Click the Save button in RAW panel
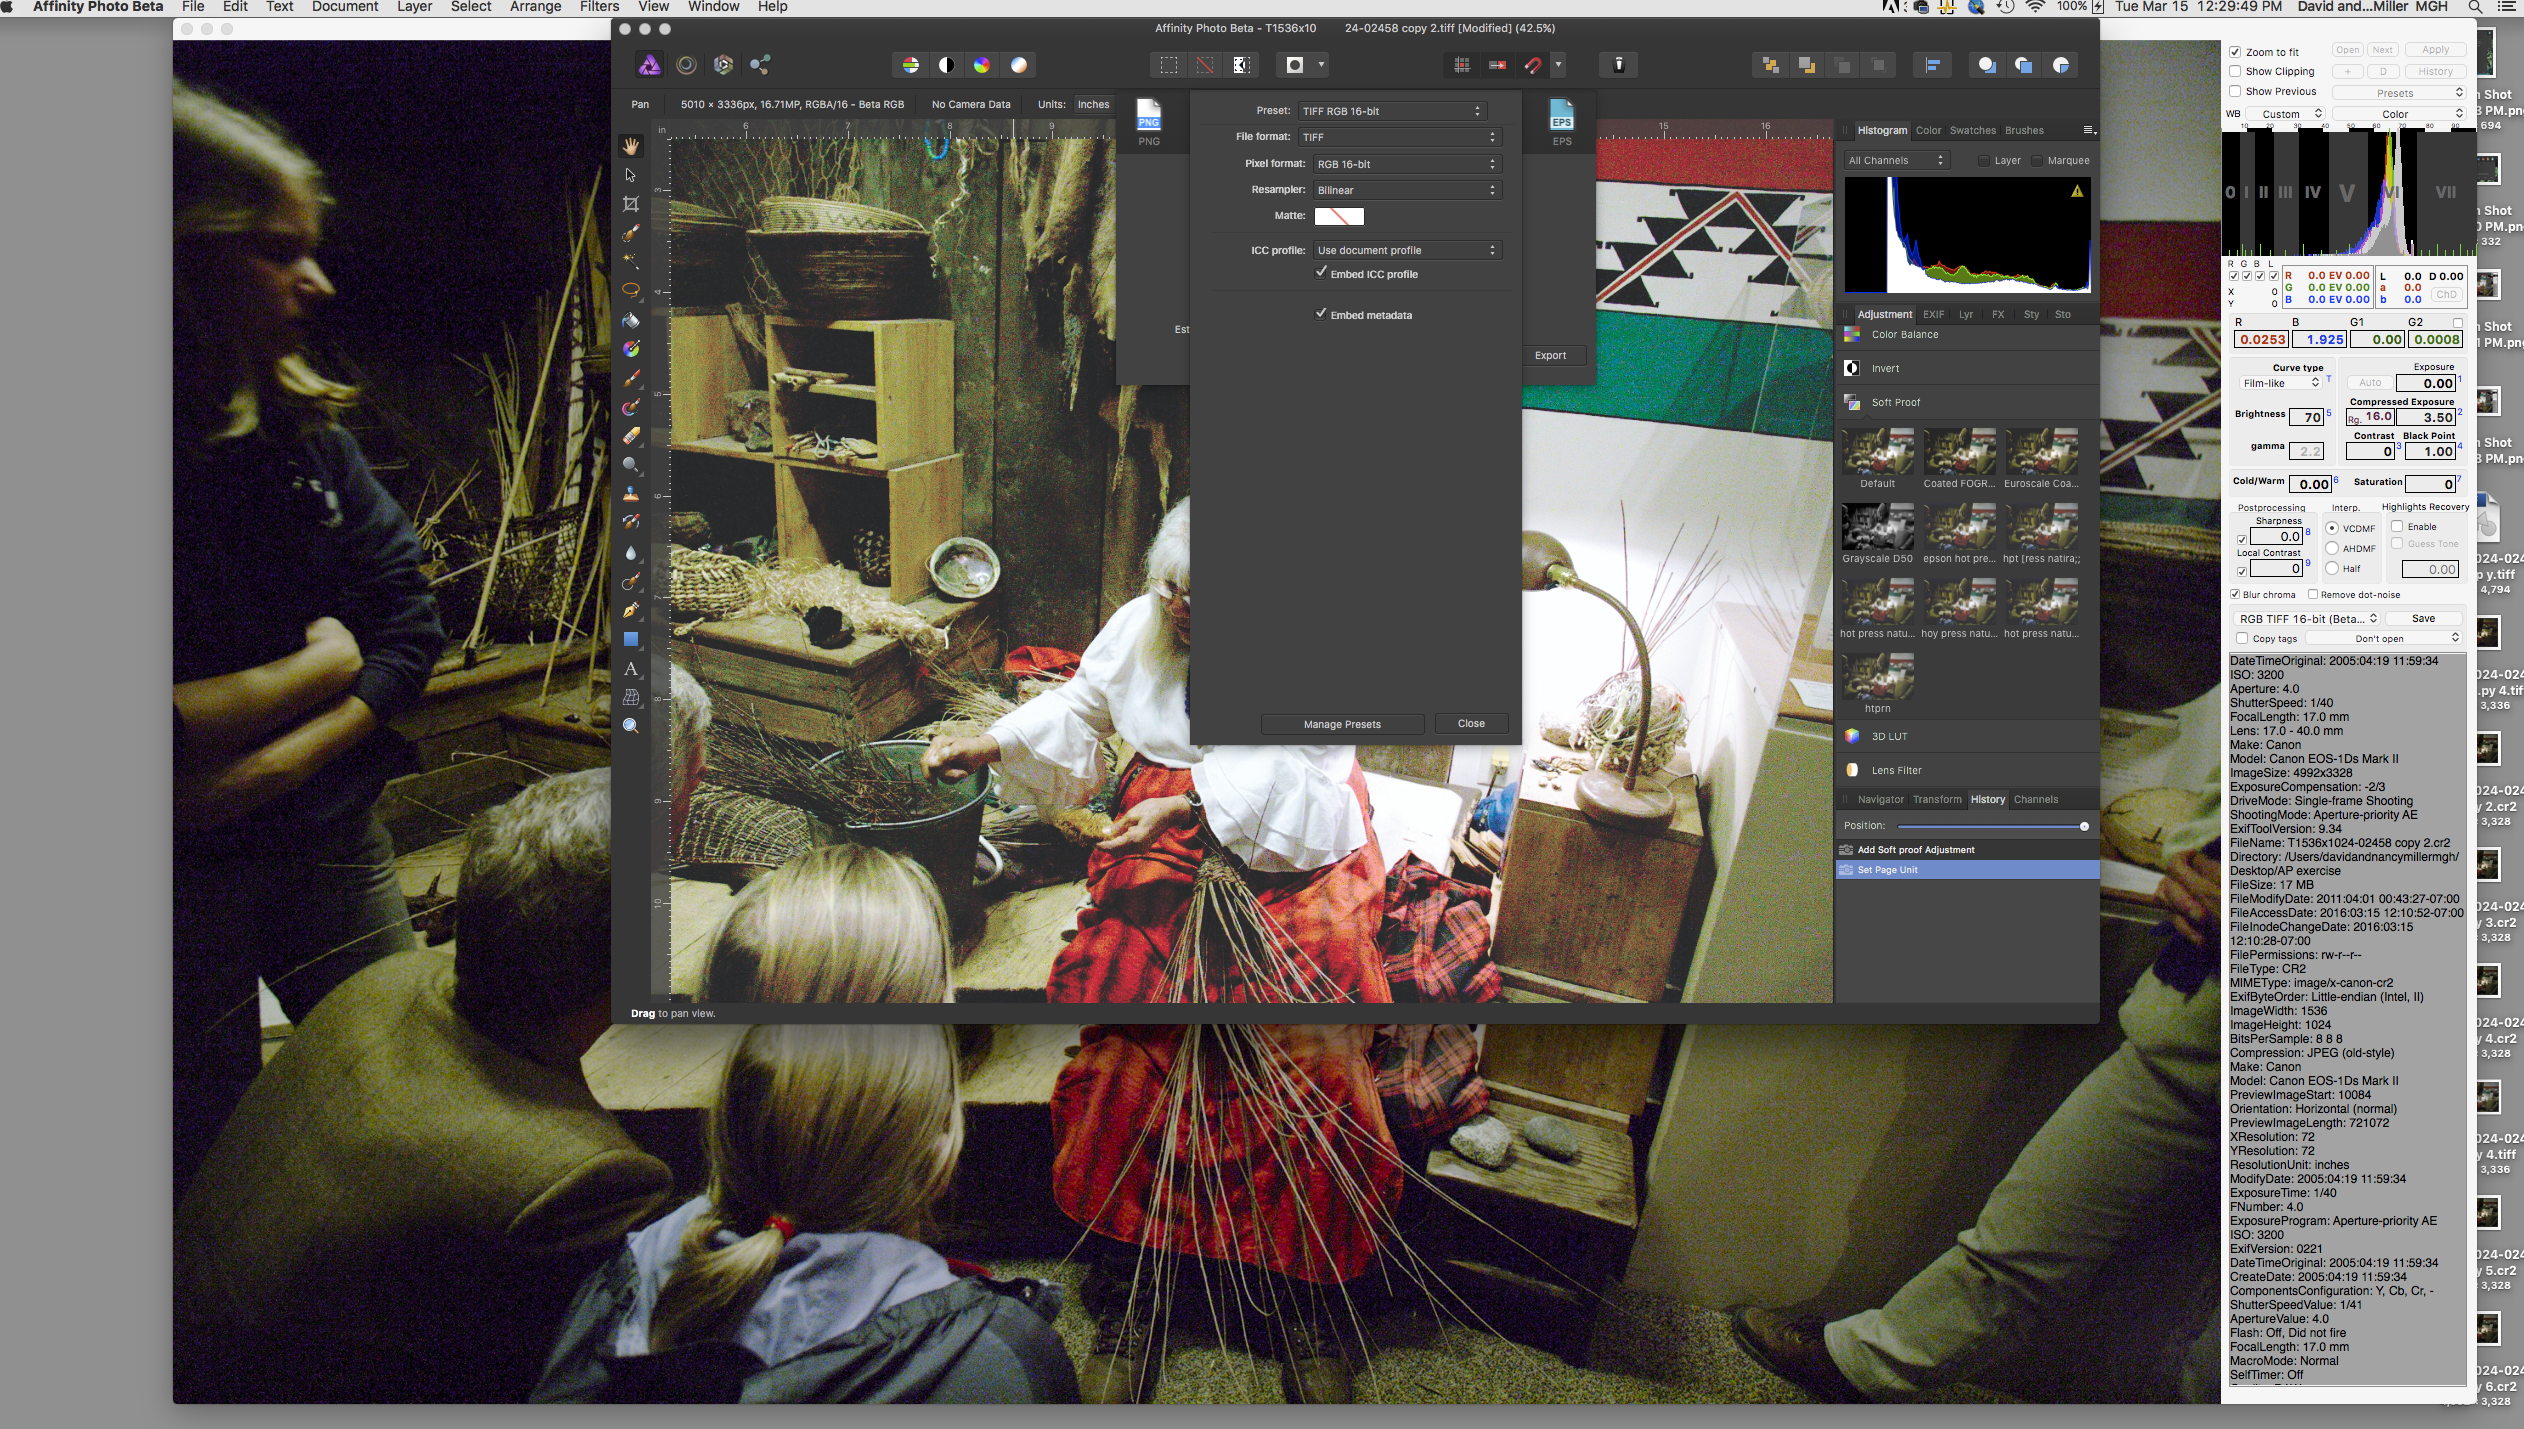2524x1429 pixels. (2422, 618)
